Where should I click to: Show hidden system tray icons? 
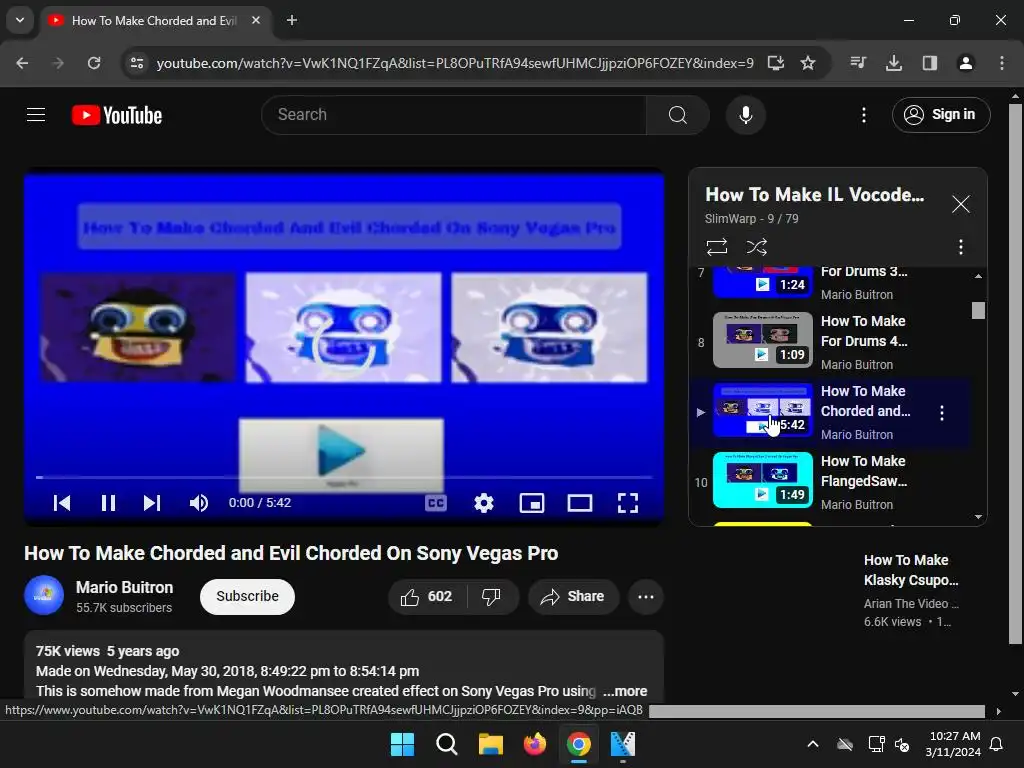(813, 744)
